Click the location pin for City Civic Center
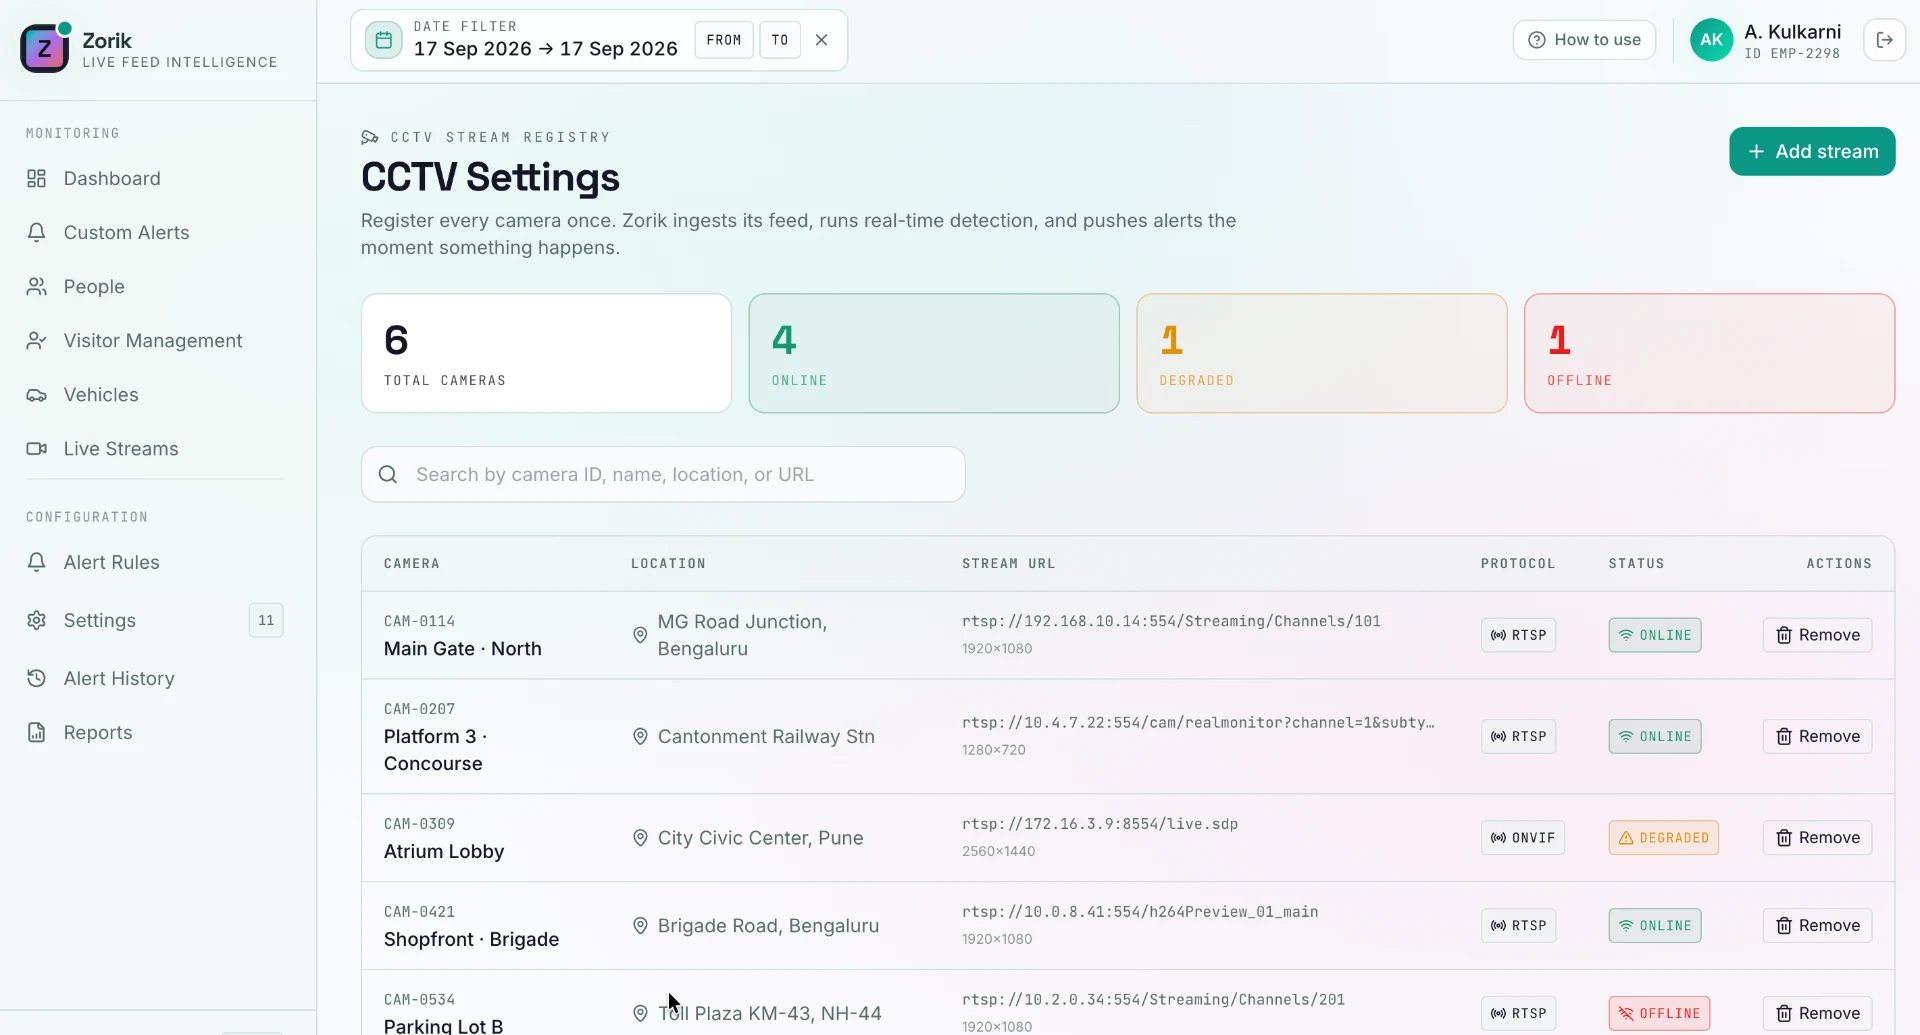The image size is (1920, 1035). tap(640, 838)
